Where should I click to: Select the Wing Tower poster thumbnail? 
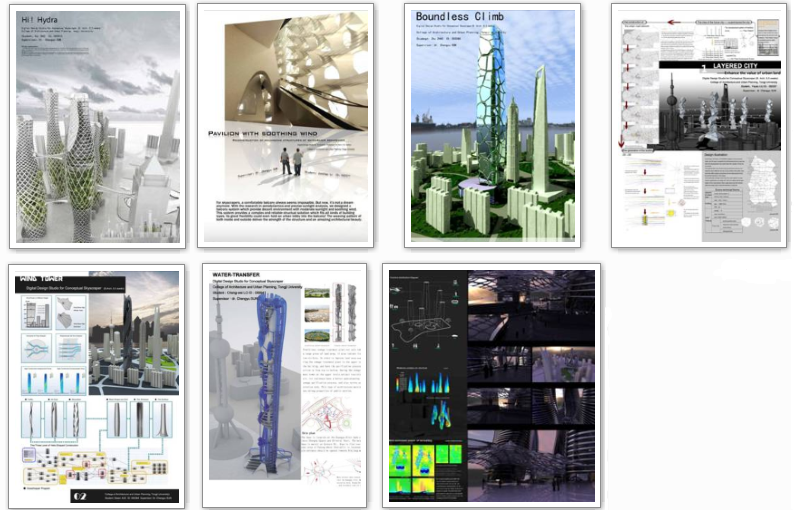coord(96,386)
